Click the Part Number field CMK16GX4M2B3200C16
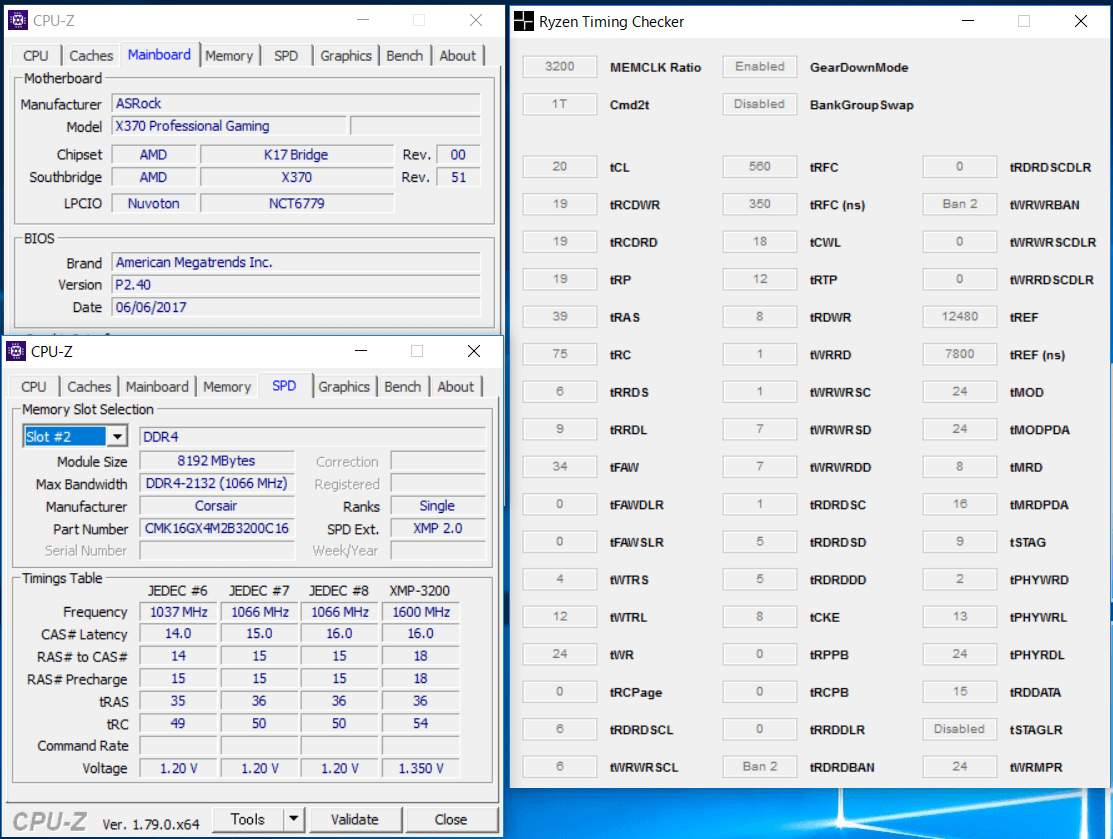The image size is (1113, 839). (x=216, y=529)
